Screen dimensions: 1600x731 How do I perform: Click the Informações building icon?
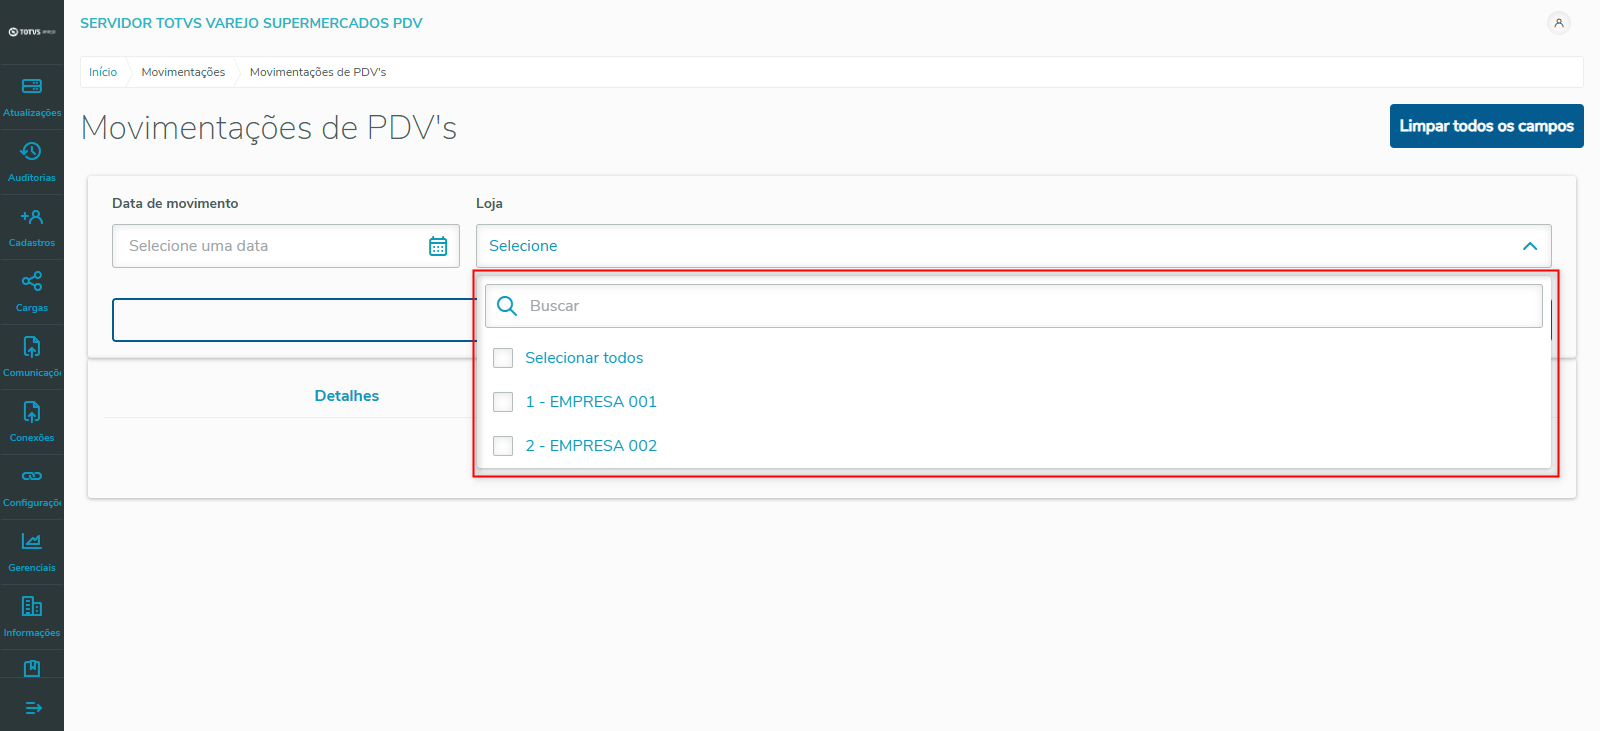(32, 606)
